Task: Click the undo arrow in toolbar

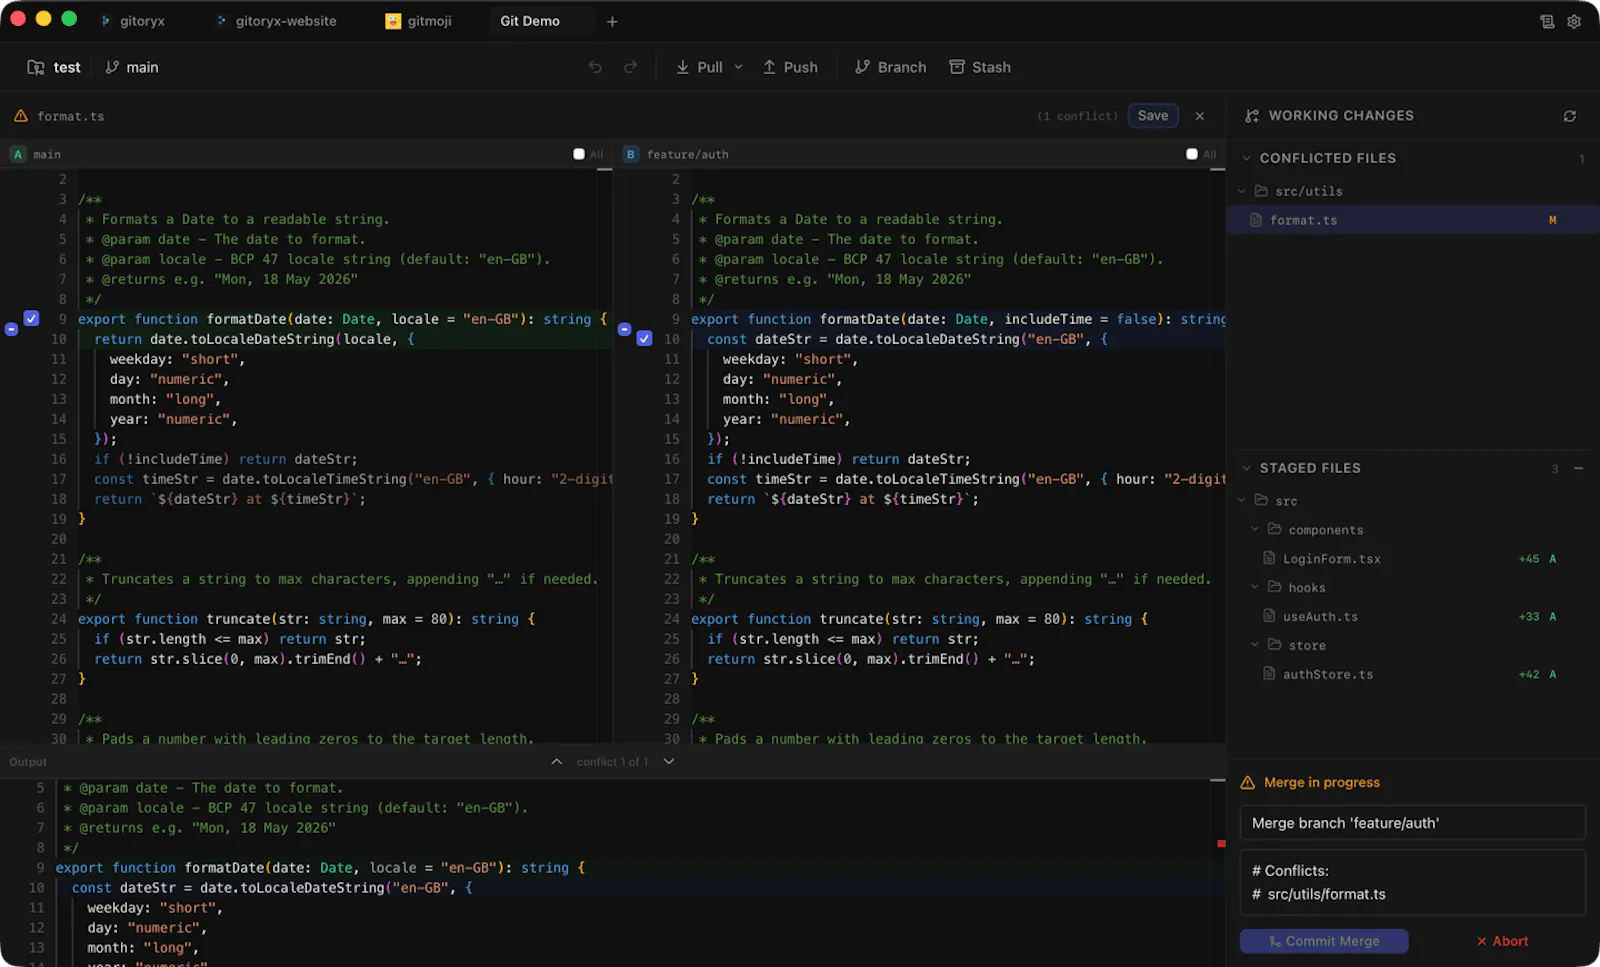Action: (x=595, y=67)
